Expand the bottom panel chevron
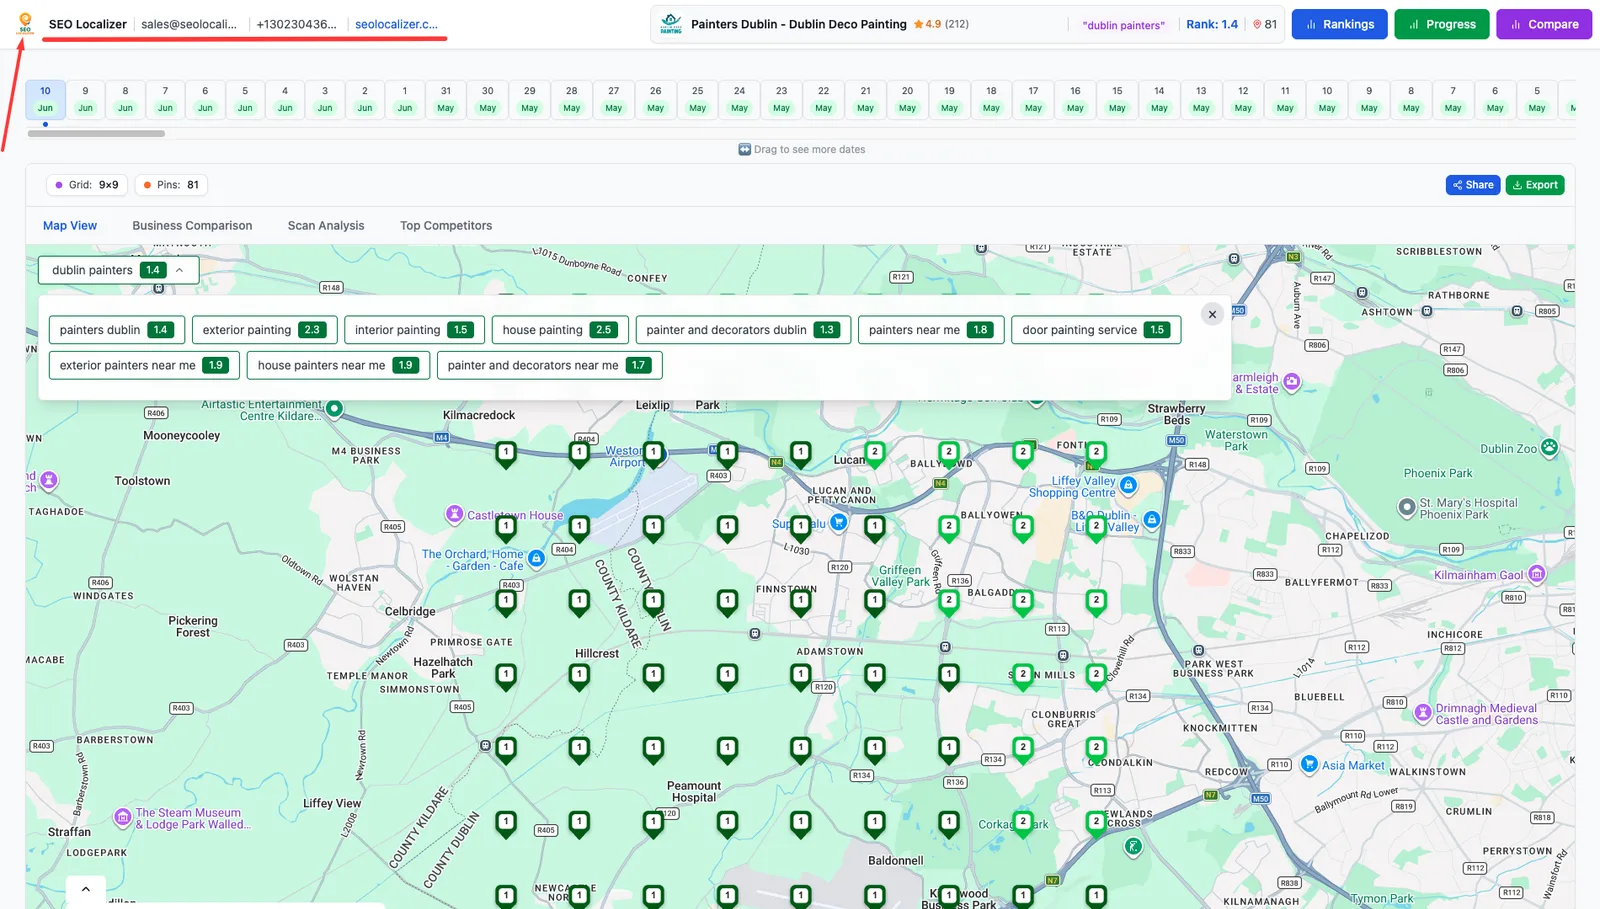 (x=86, y=889)
